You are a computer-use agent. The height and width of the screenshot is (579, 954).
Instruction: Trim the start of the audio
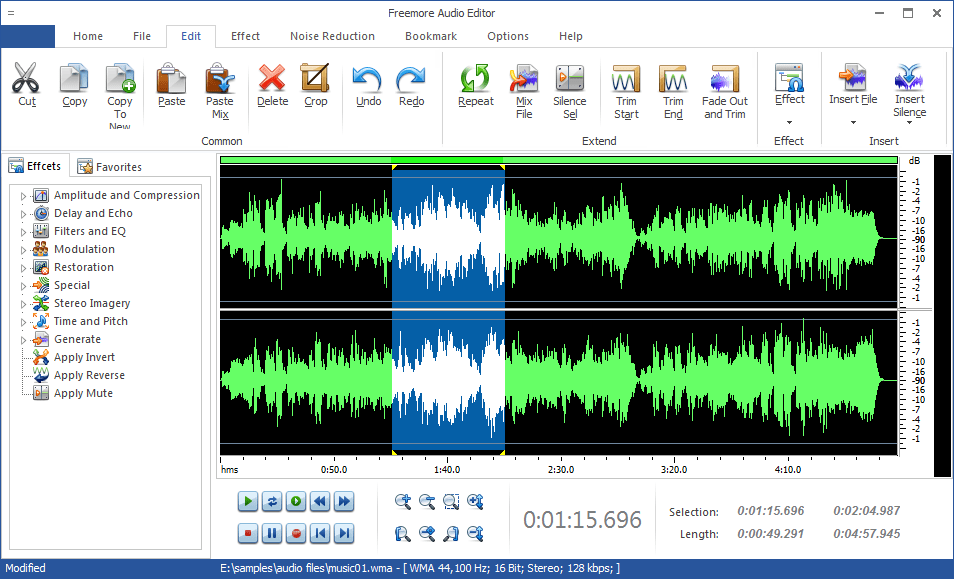(625, 90)
